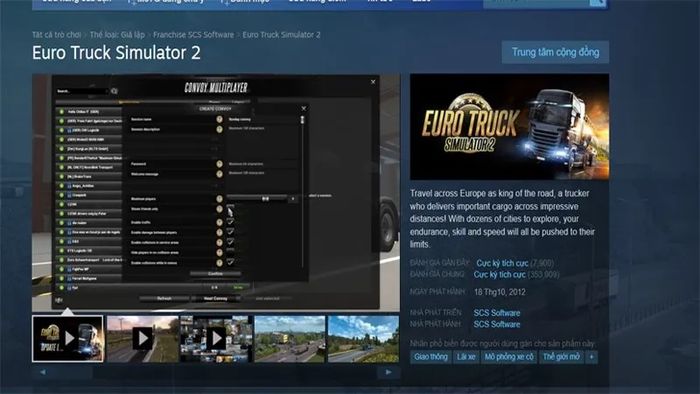
Task: Click the right arrow of the thumbnail strip
Action: click(388, 372)
